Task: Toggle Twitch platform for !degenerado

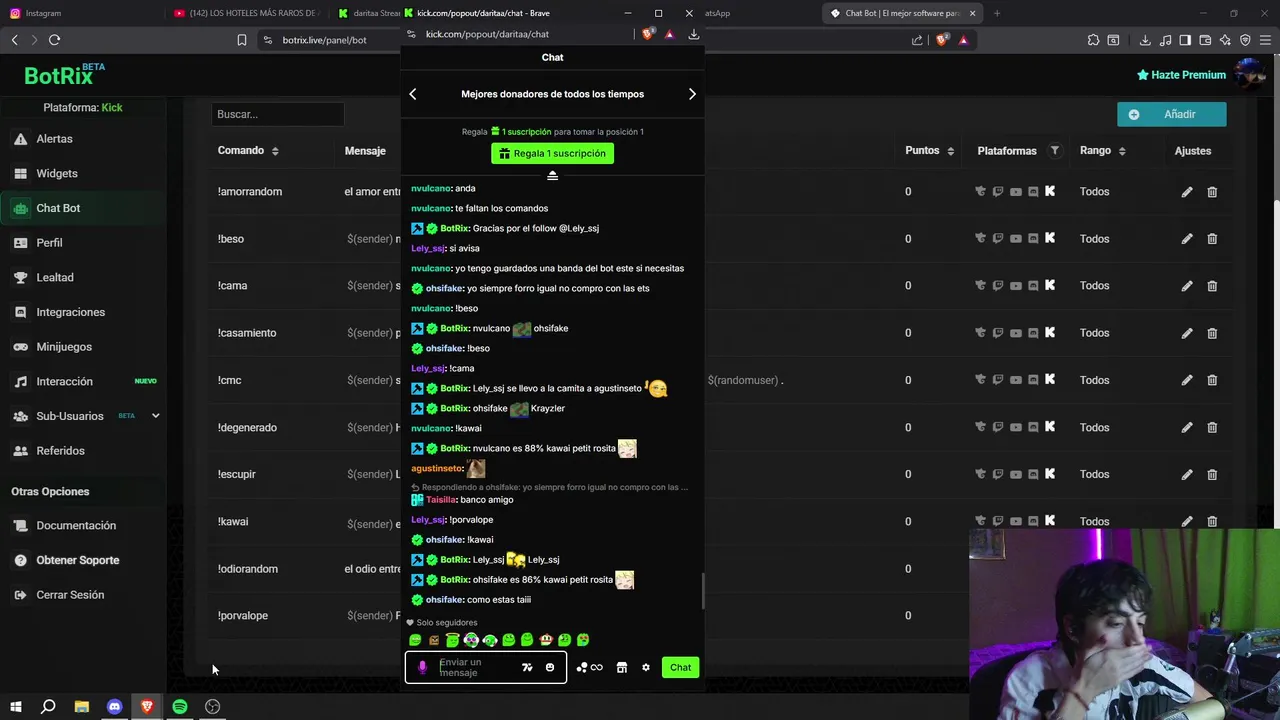Action: pos(998,427)
